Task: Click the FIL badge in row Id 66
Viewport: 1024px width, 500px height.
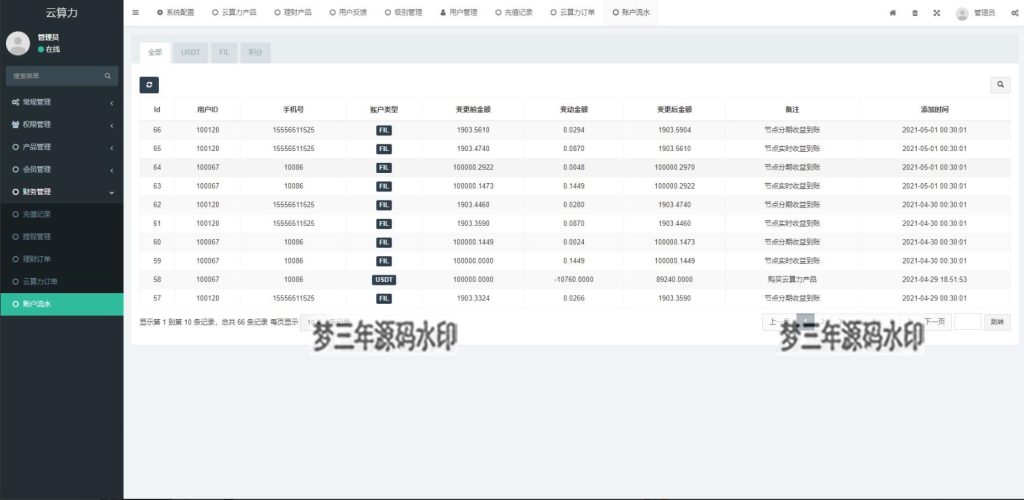Action: [x=384, y=130]
